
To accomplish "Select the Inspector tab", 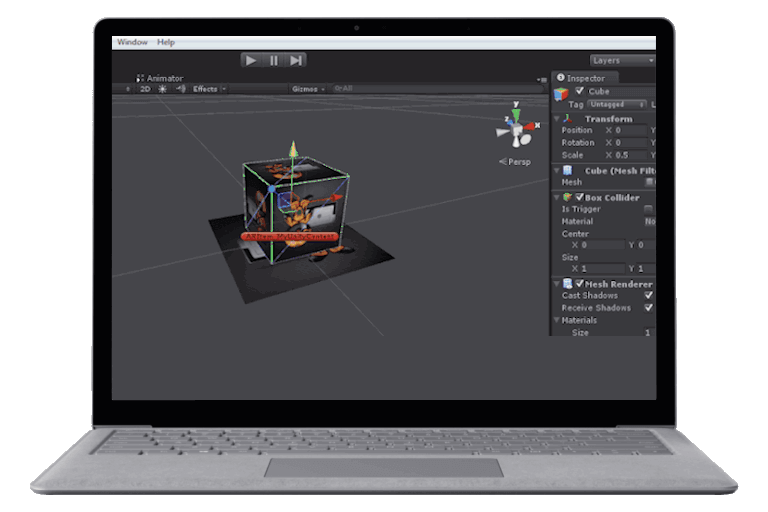I will click(x=585, y=78).
